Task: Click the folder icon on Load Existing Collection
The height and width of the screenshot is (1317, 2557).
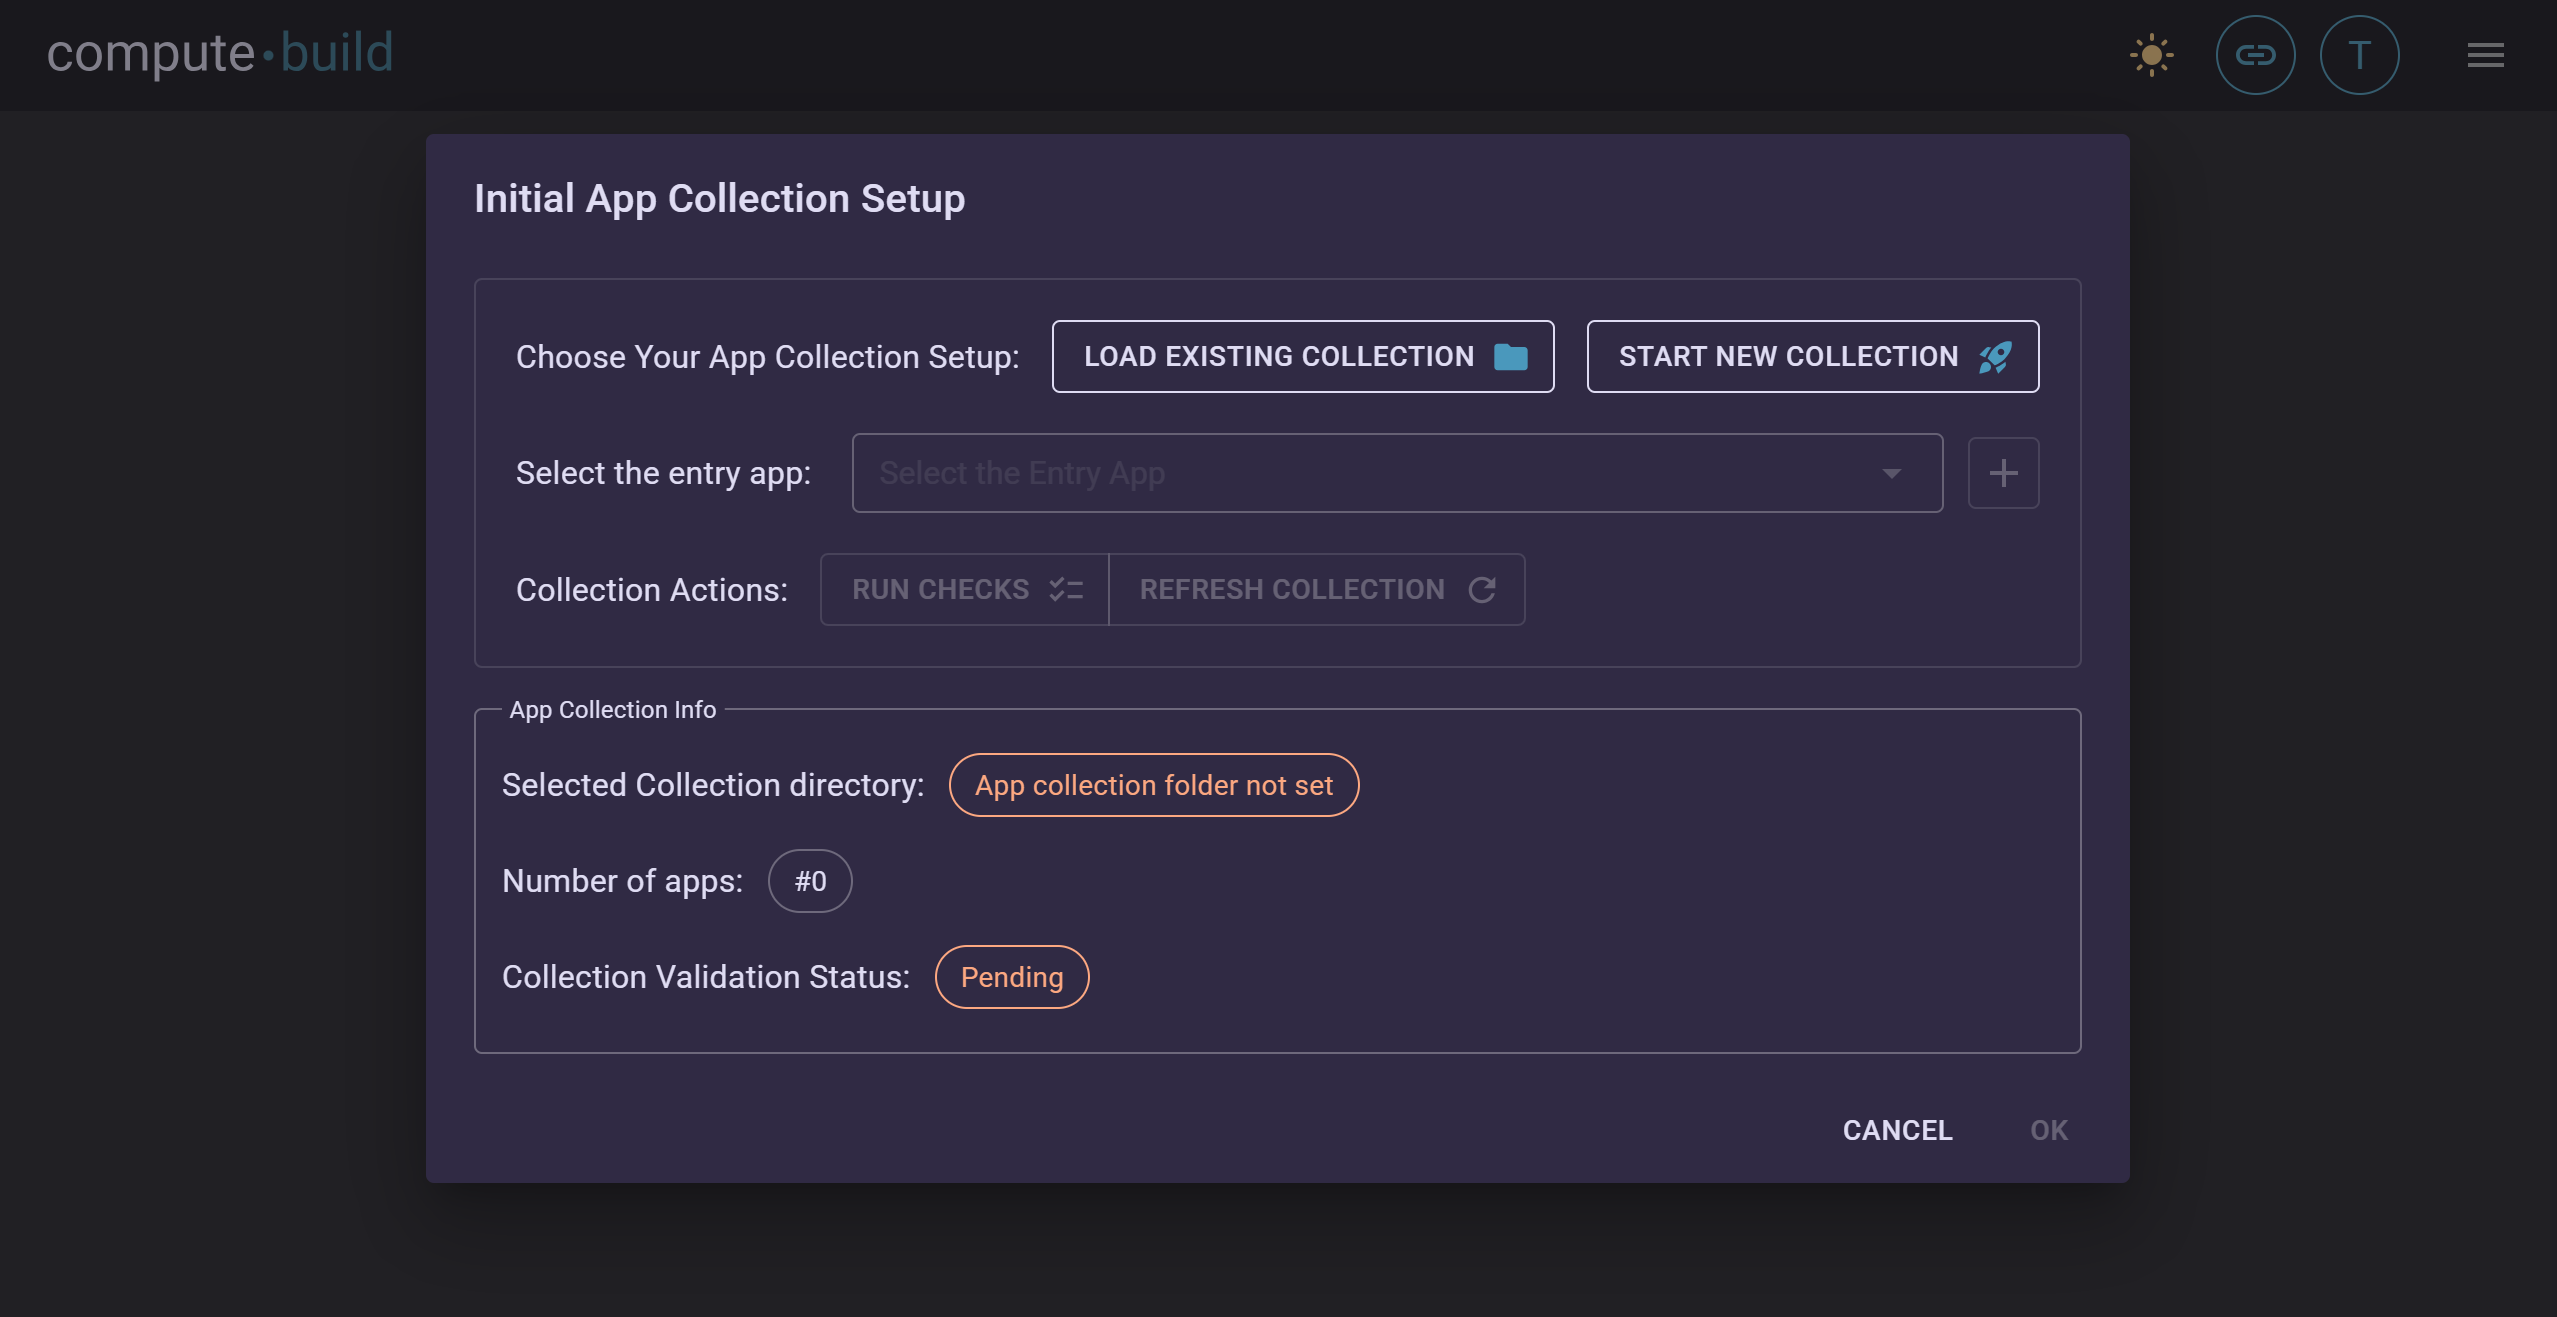Action: [1510, 356]
